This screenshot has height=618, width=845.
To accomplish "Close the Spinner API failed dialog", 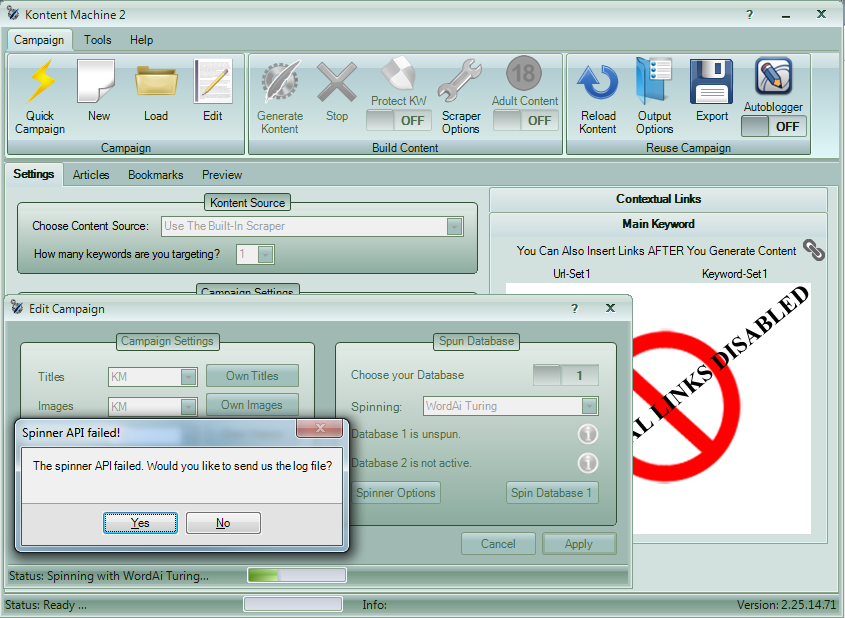I will point(320,428).
